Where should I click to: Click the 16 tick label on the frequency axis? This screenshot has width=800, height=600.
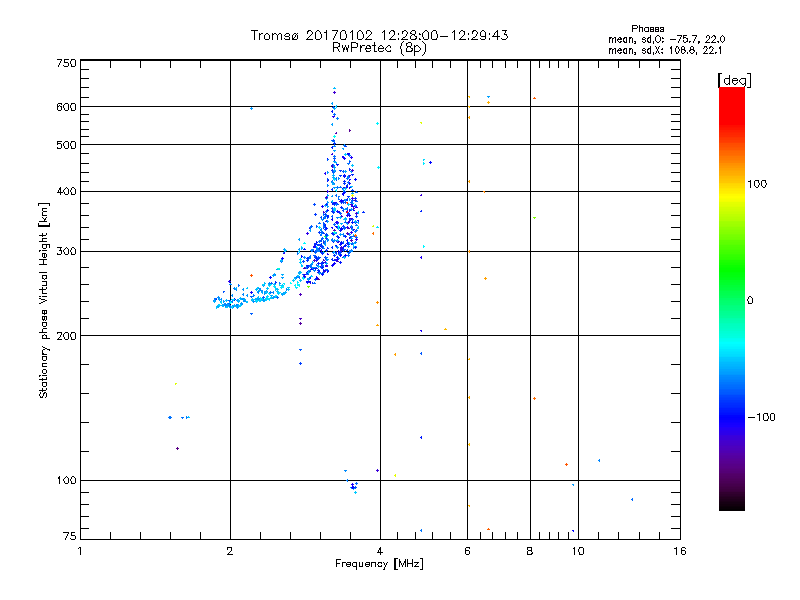[680, 551]
